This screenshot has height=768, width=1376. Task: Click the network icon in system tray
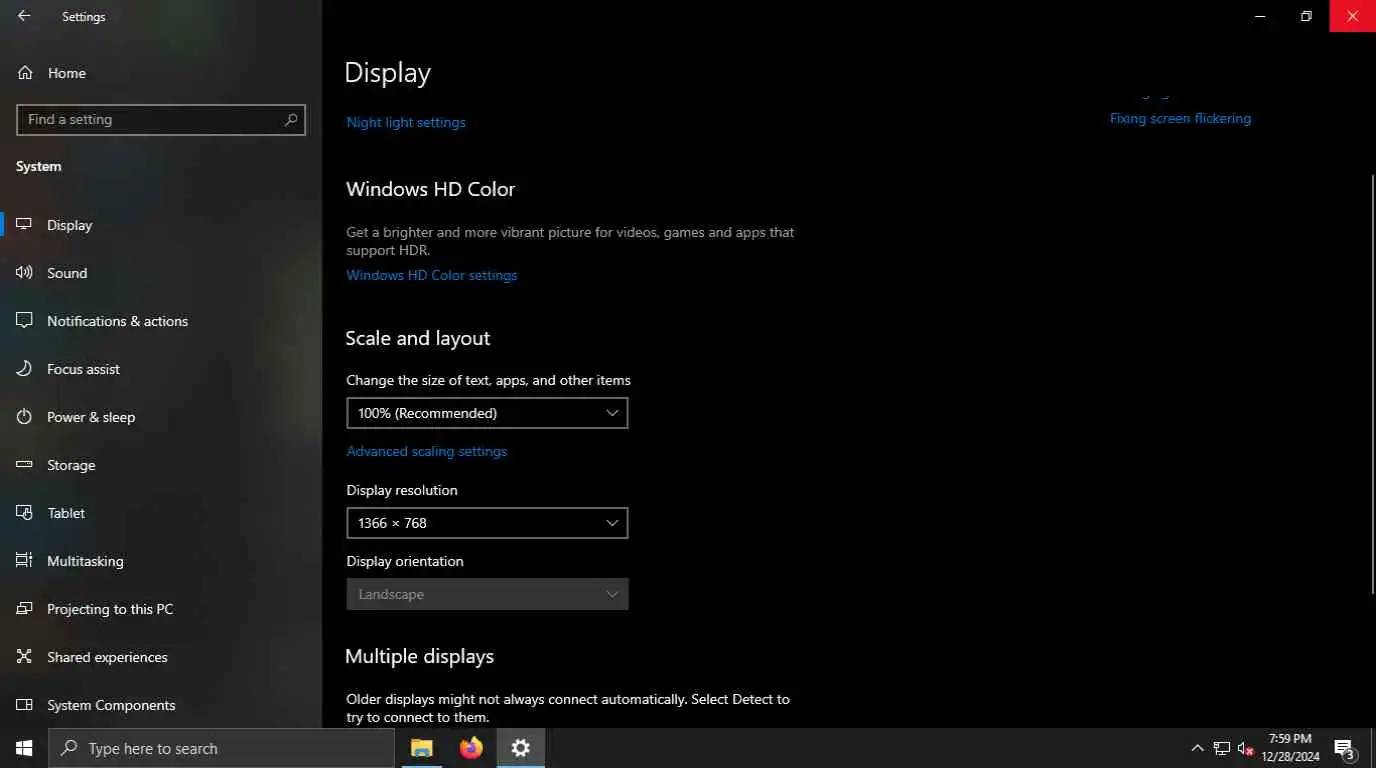coord(1222,748)
